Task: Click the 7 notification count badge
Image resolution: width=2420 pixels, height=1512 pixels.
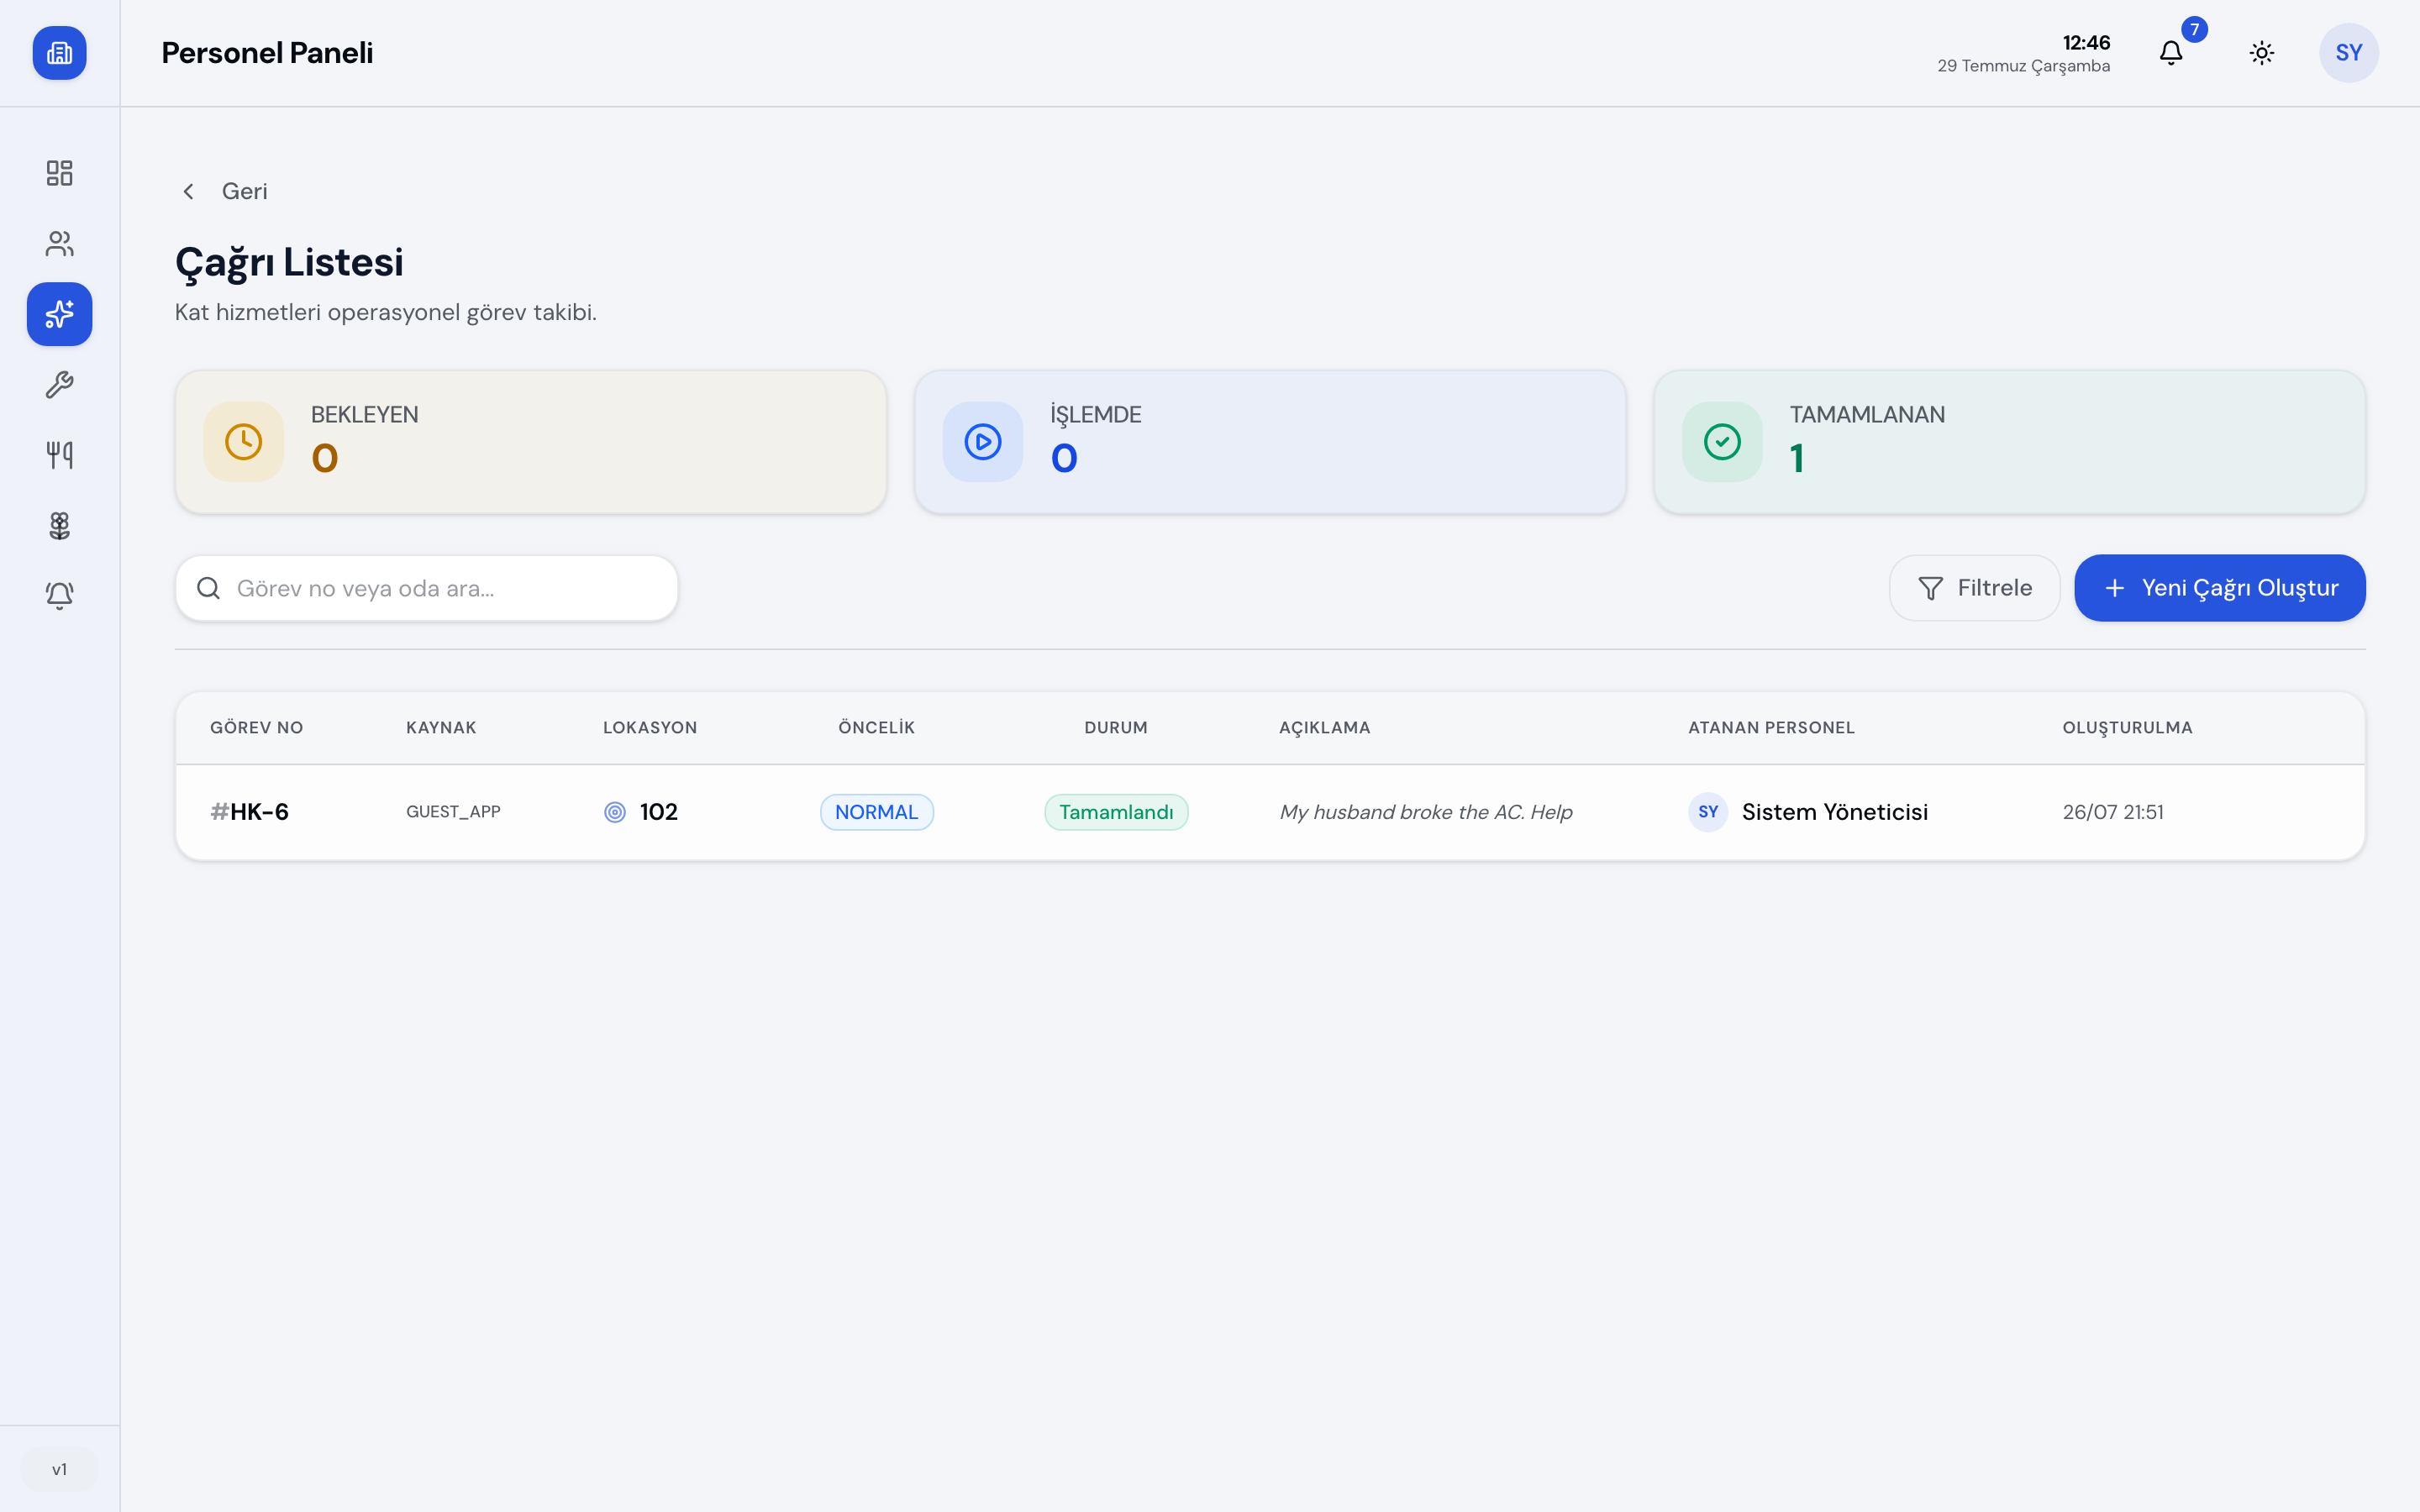Action: click(2194, 30)
